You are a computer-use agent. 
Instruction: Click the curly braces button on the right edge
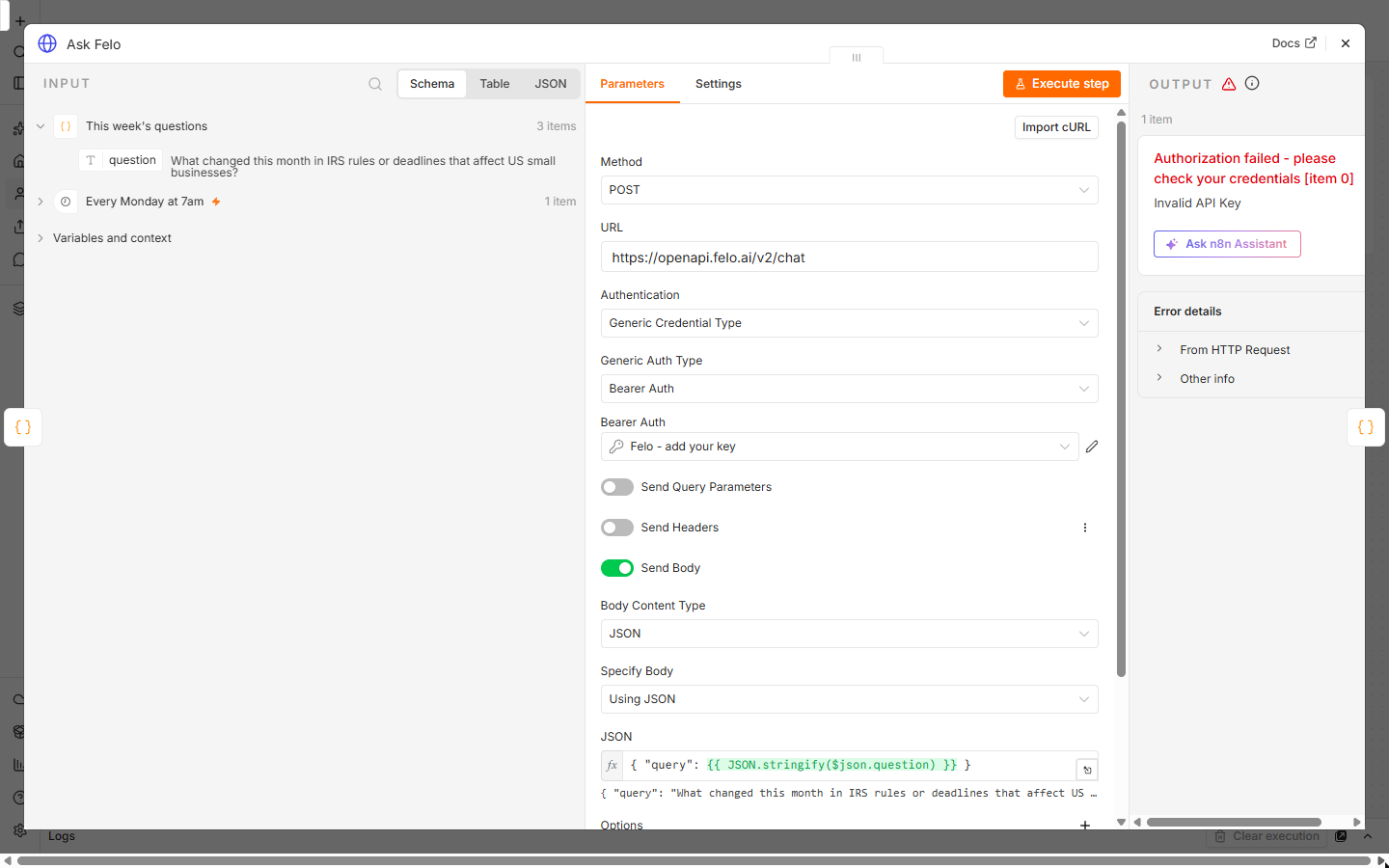pyautogui.click(x=1366, y=427)
